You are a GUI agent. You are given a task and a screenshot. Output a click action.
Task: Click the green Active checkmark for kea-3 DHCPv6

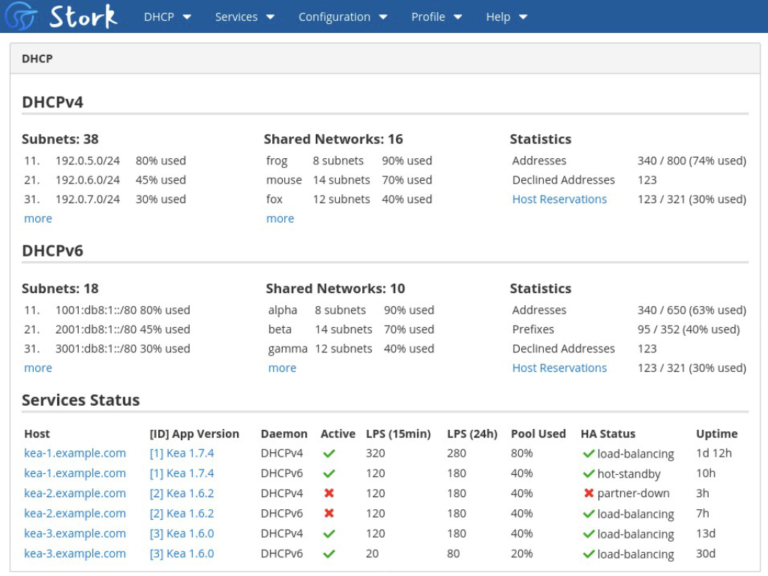click(328, 554)
